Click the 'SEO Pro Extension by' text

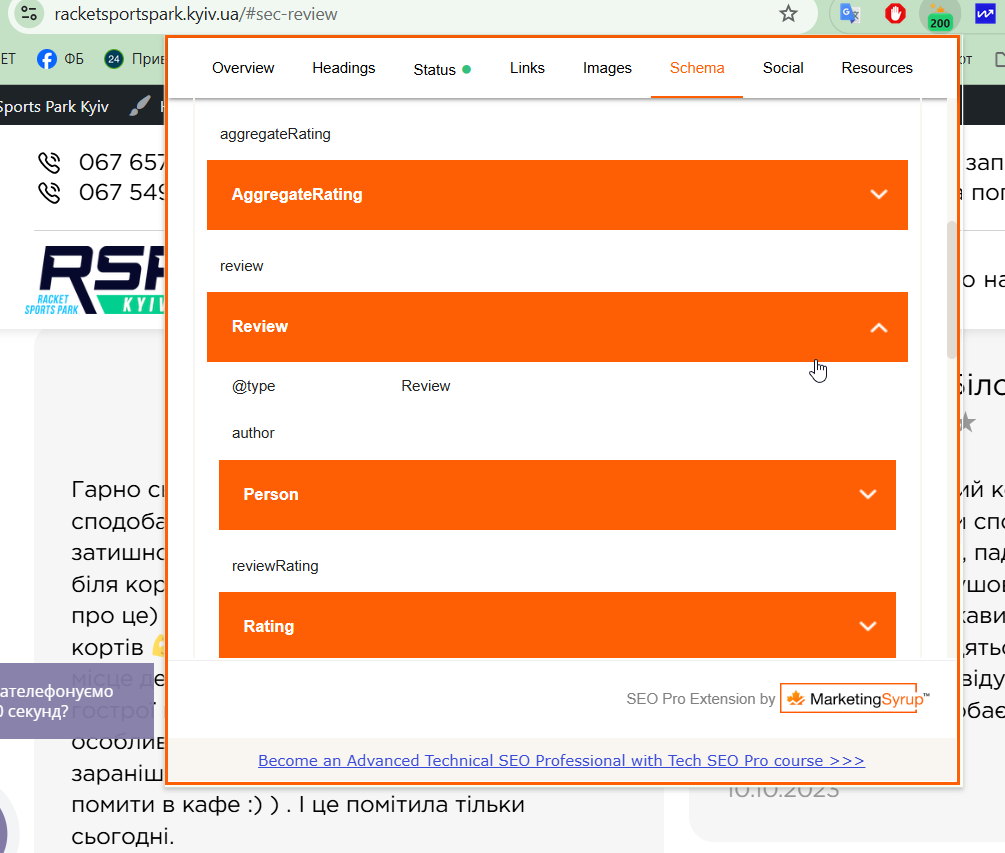pyautogui.click(x=701, y=699)
